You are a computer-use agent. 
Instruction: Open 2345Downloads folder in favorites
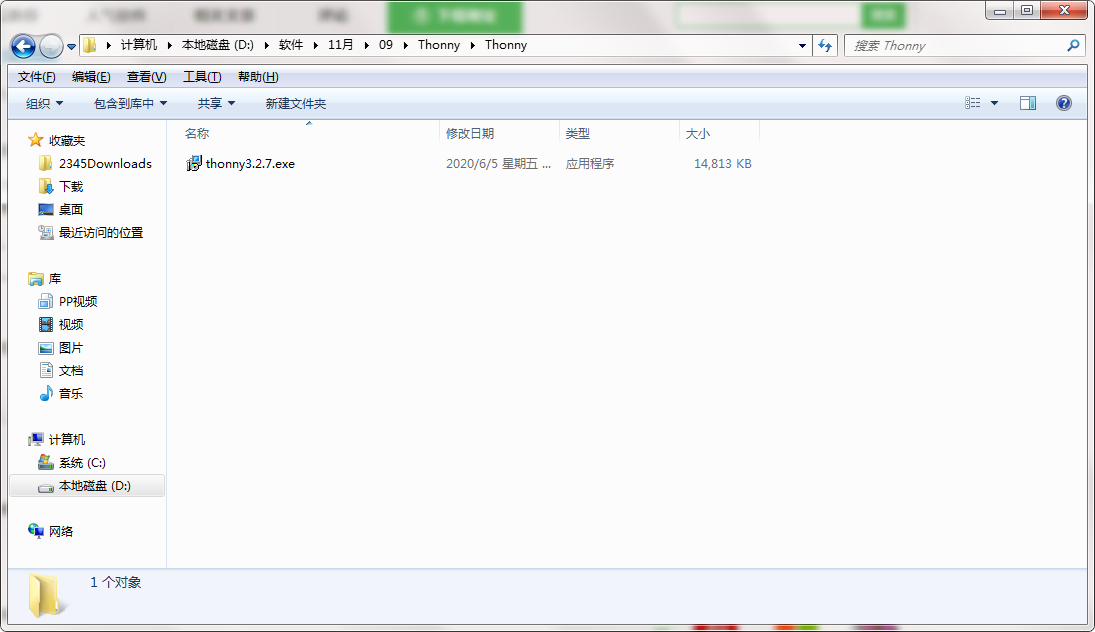click(105, 164)
